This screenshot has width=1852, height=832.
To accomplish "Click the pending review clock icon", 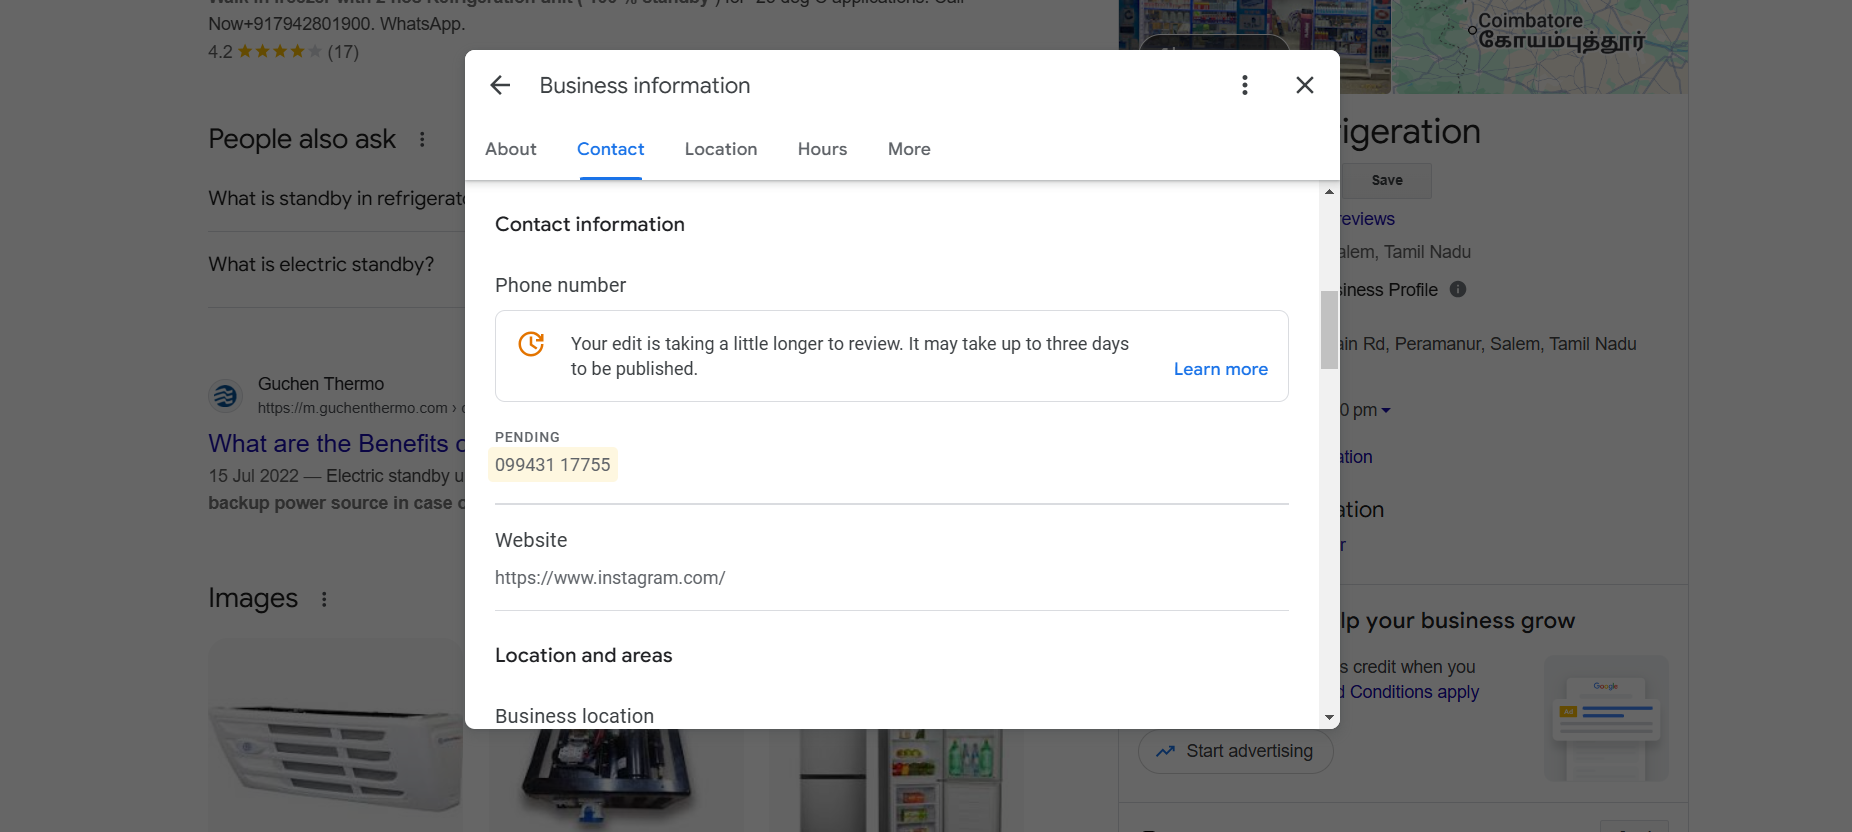I will coord(531,344).
